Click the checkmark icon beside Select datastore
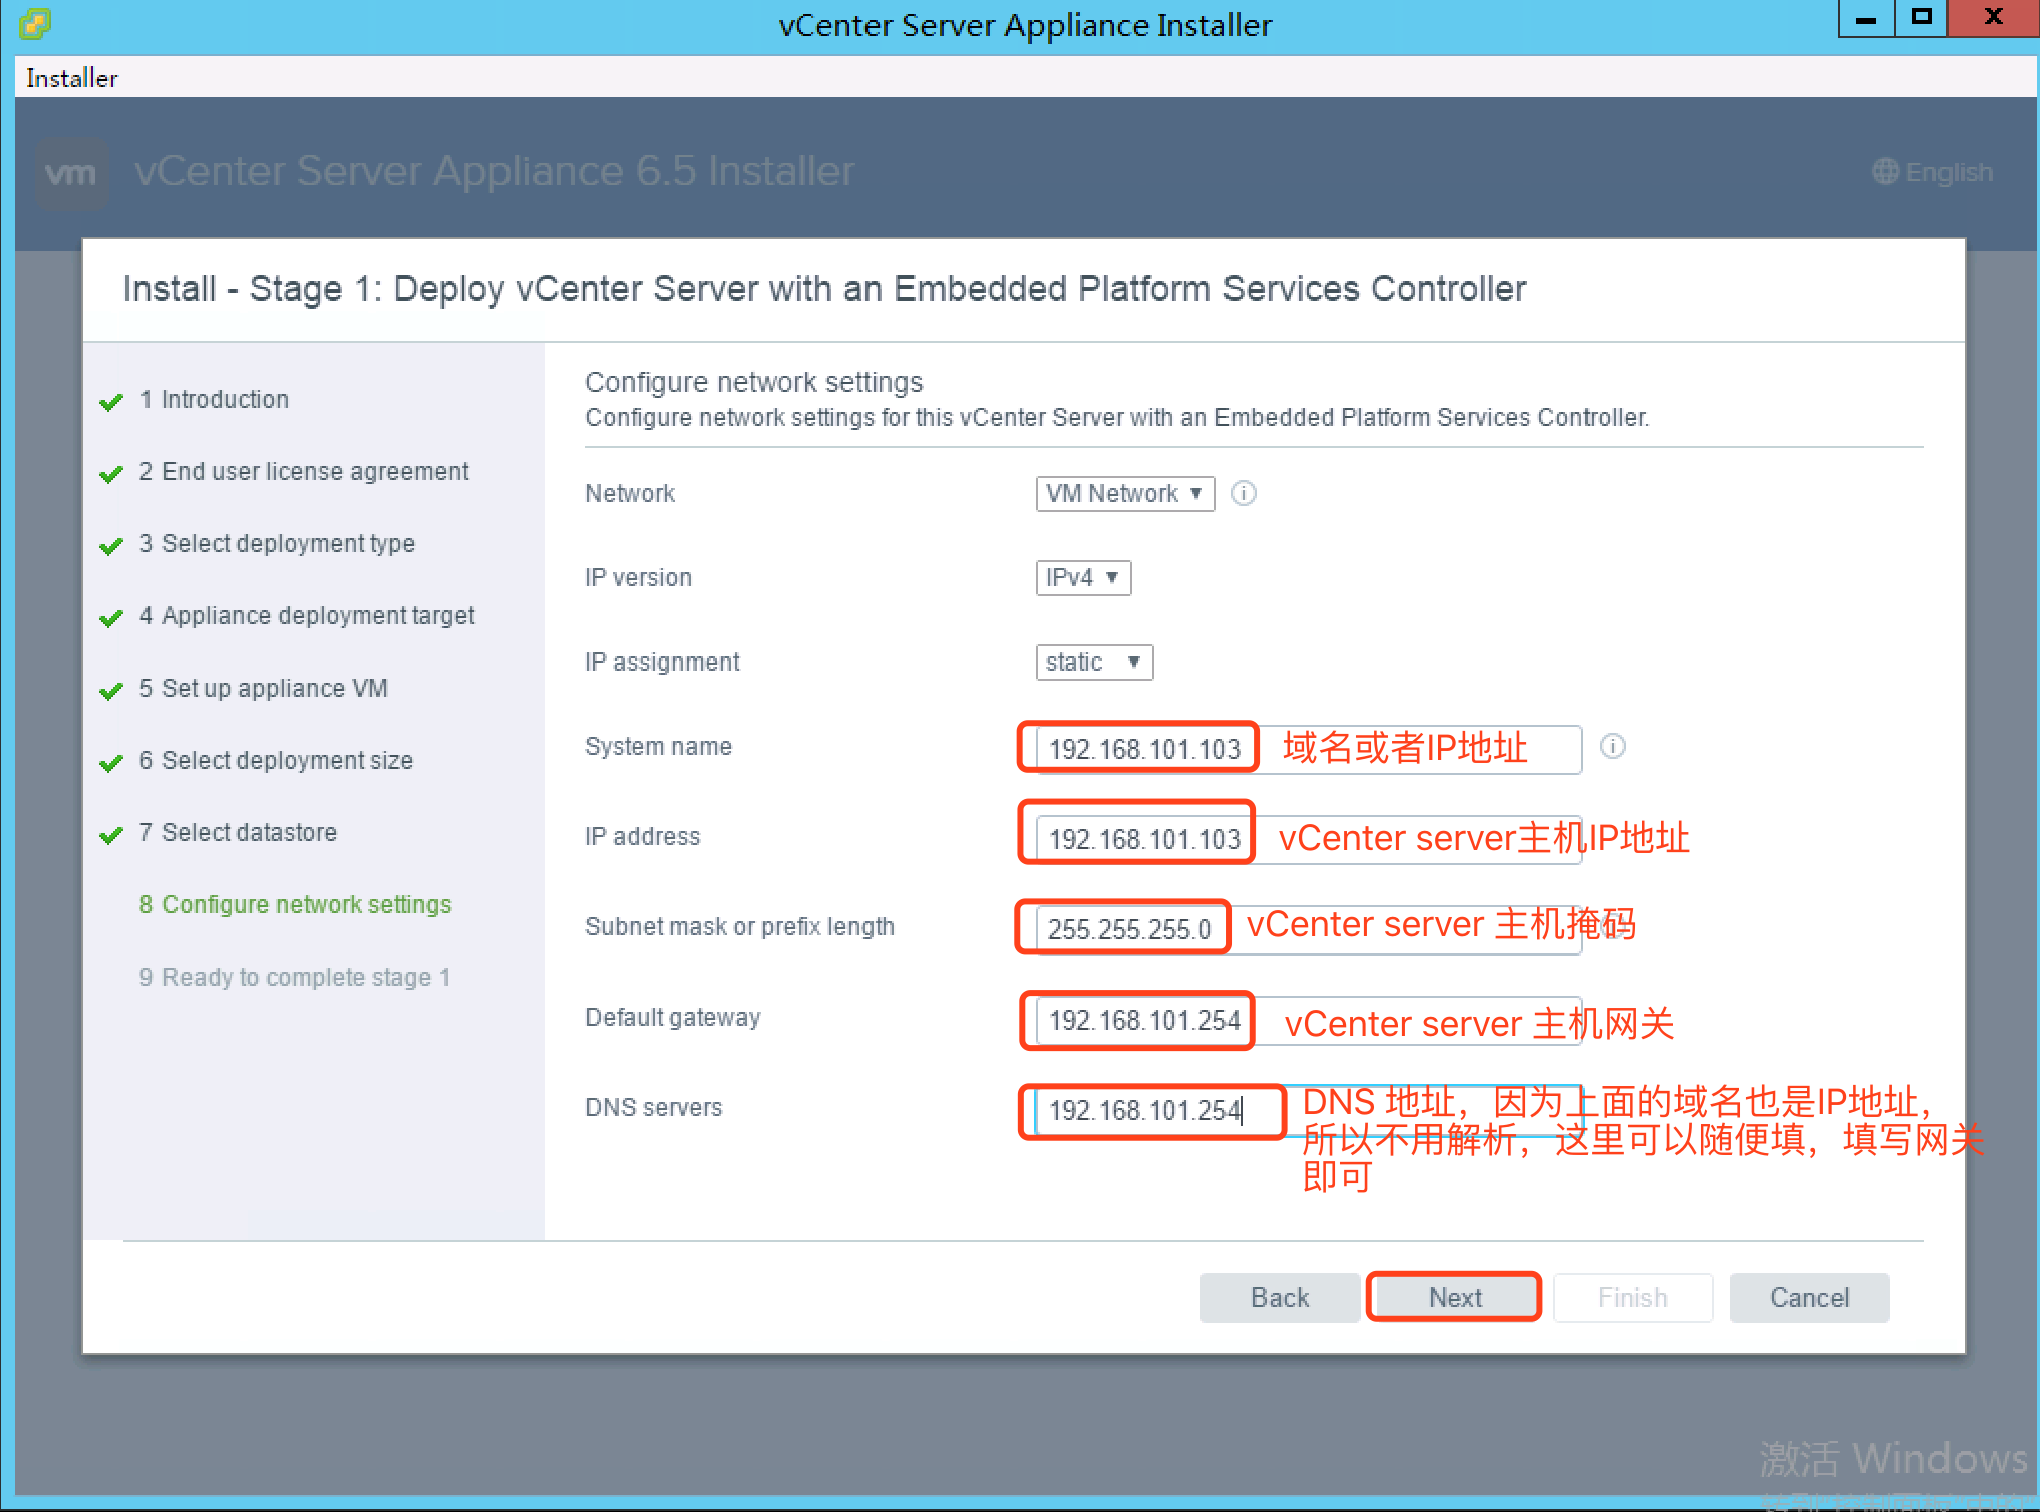This screenshot has width=2040, height=1512. pyautogui.click(x=111, y=835)
